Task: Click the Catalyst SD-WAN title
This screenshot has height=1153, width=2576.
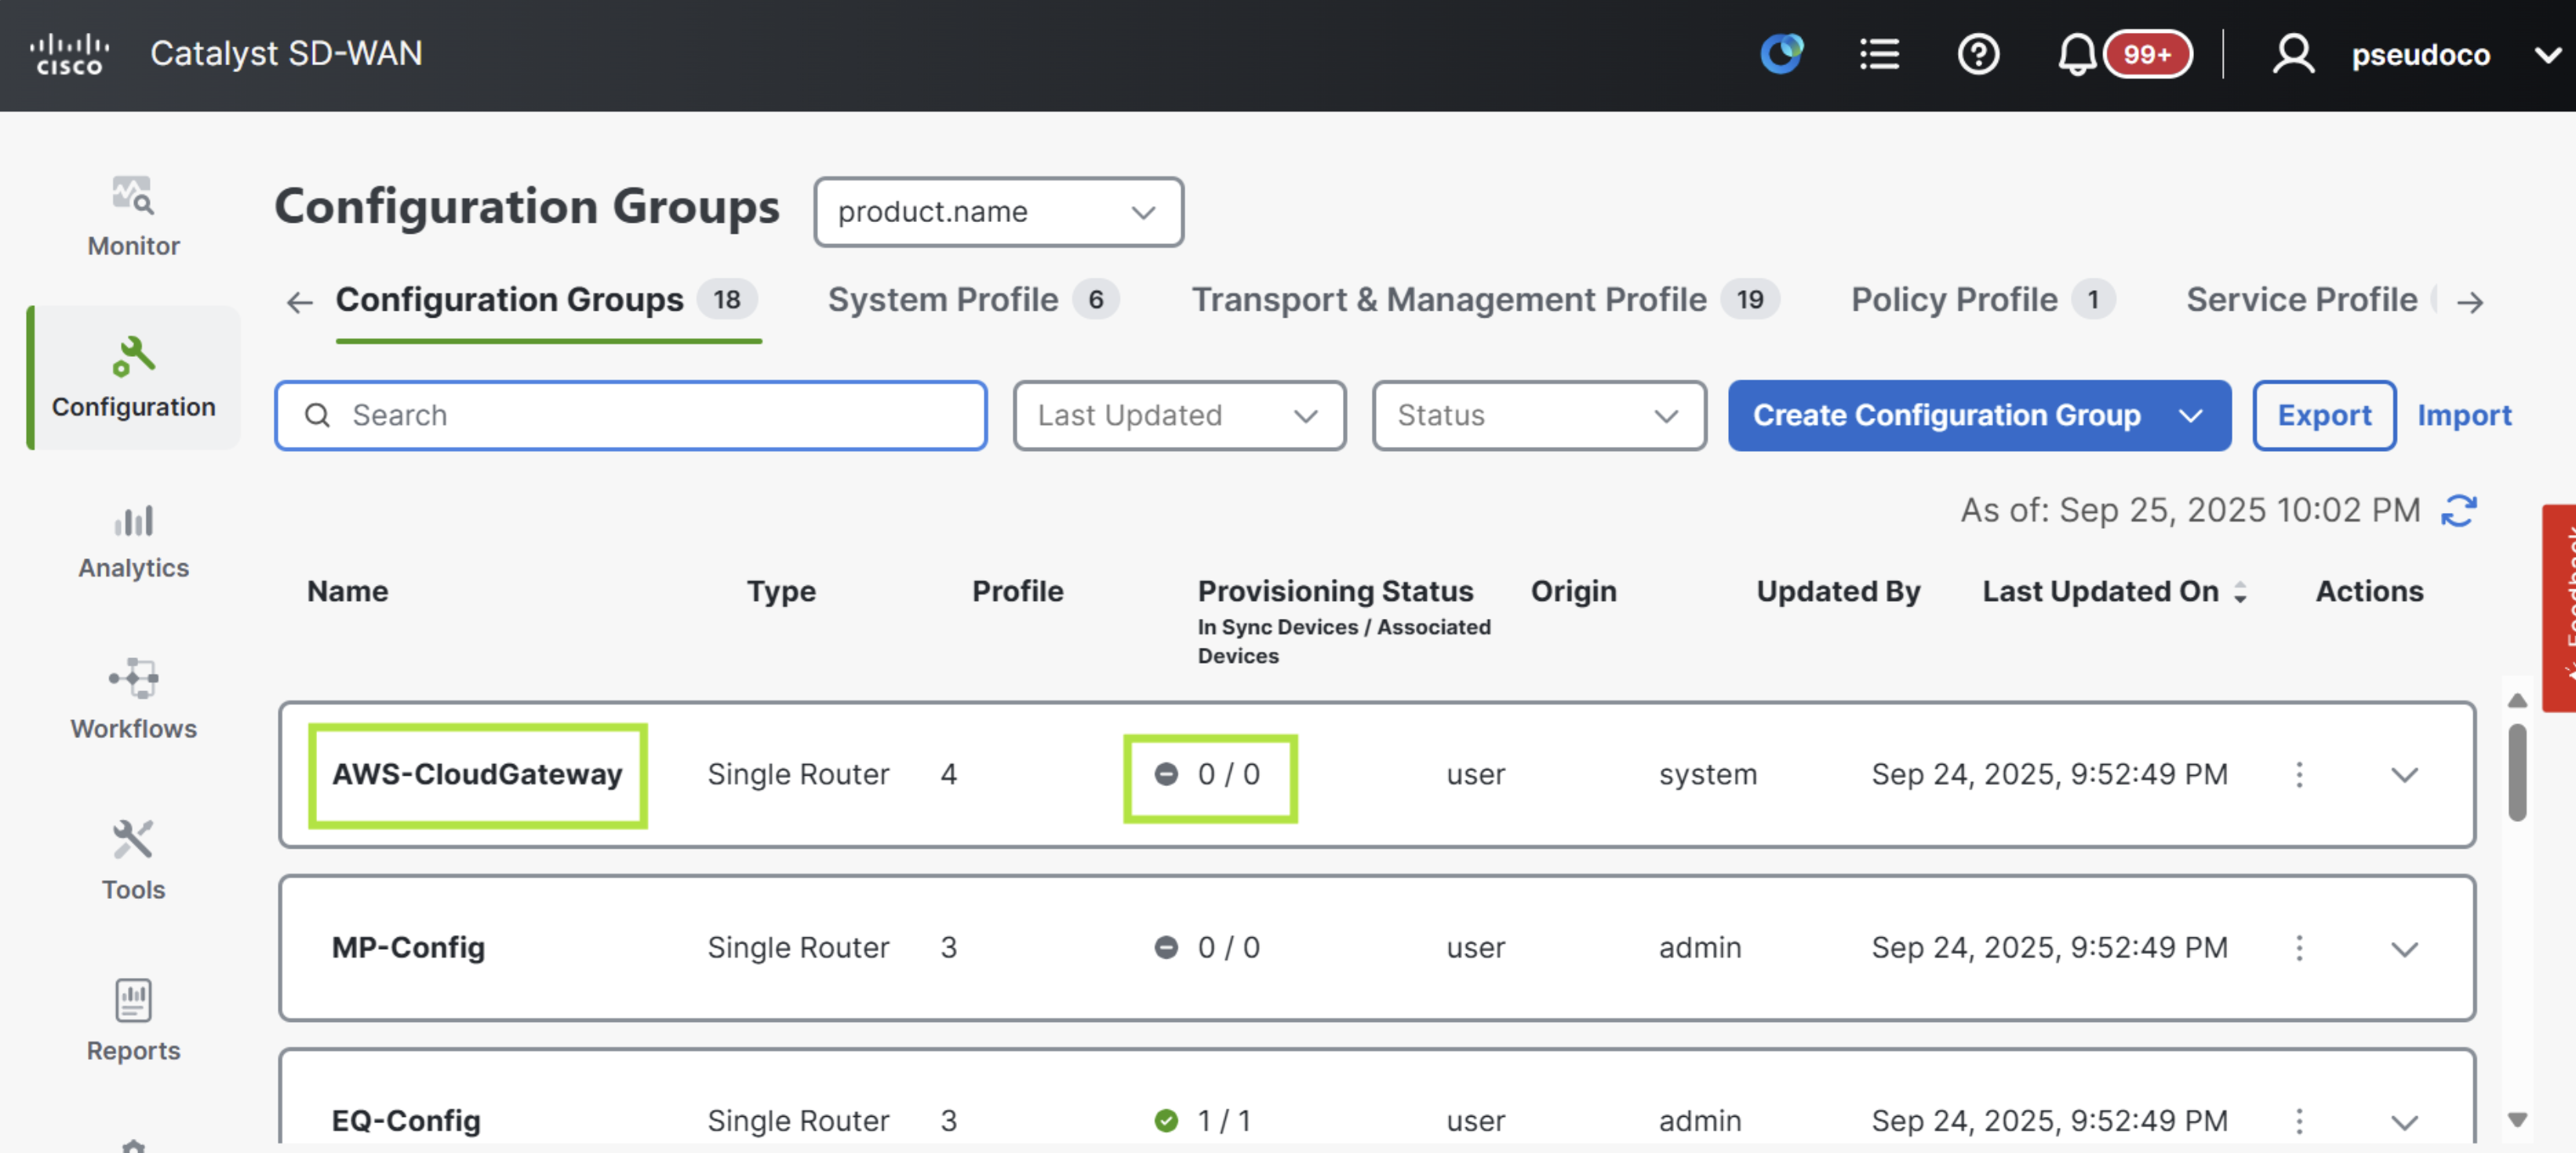Action: (x=286, y=54)
